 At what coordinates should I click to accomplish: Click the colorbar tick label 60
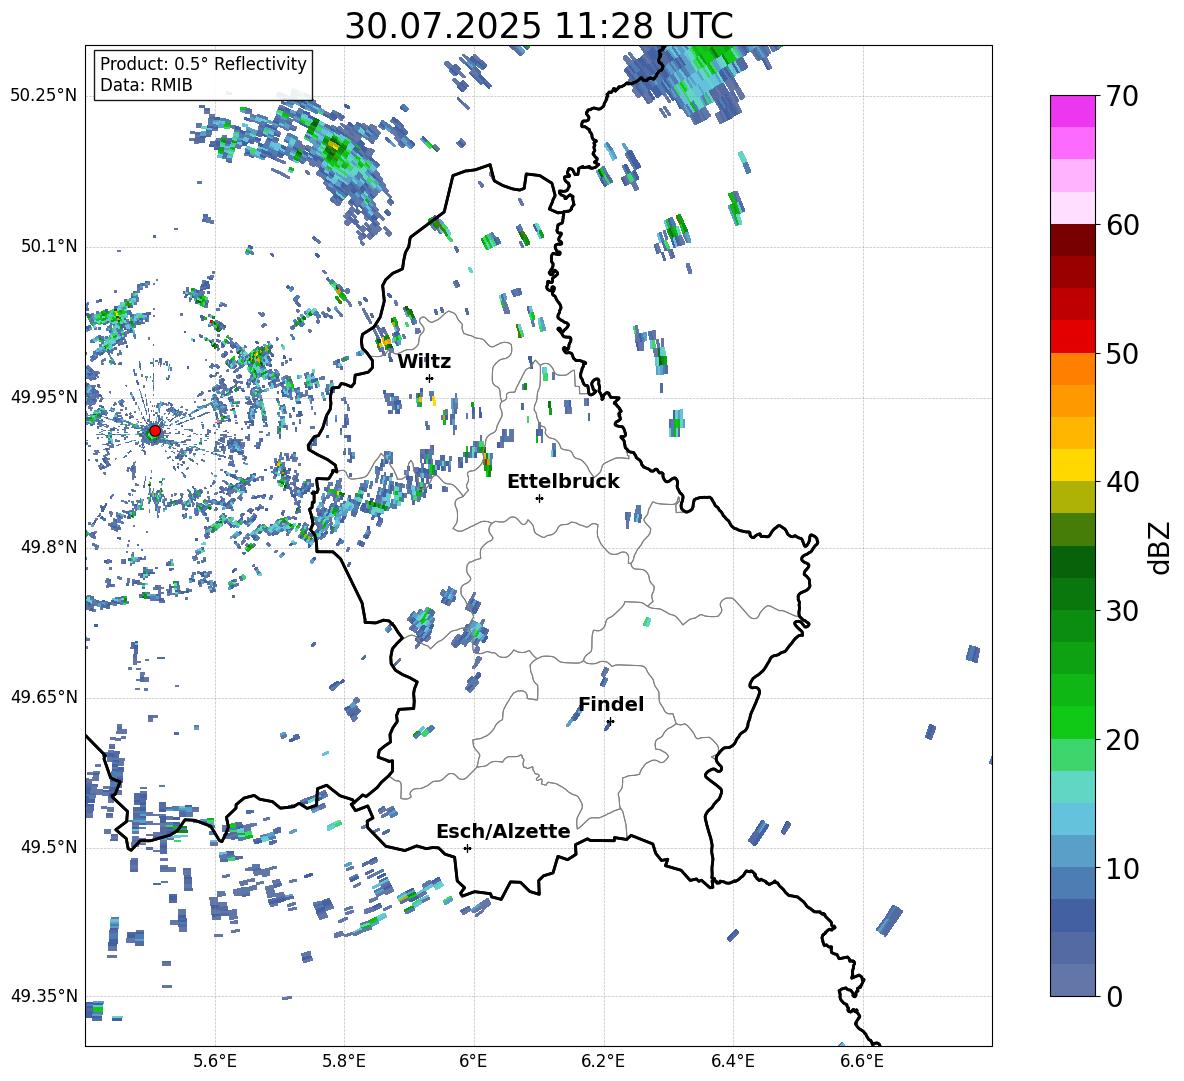pyautogui.click(x=1122, y=225)
